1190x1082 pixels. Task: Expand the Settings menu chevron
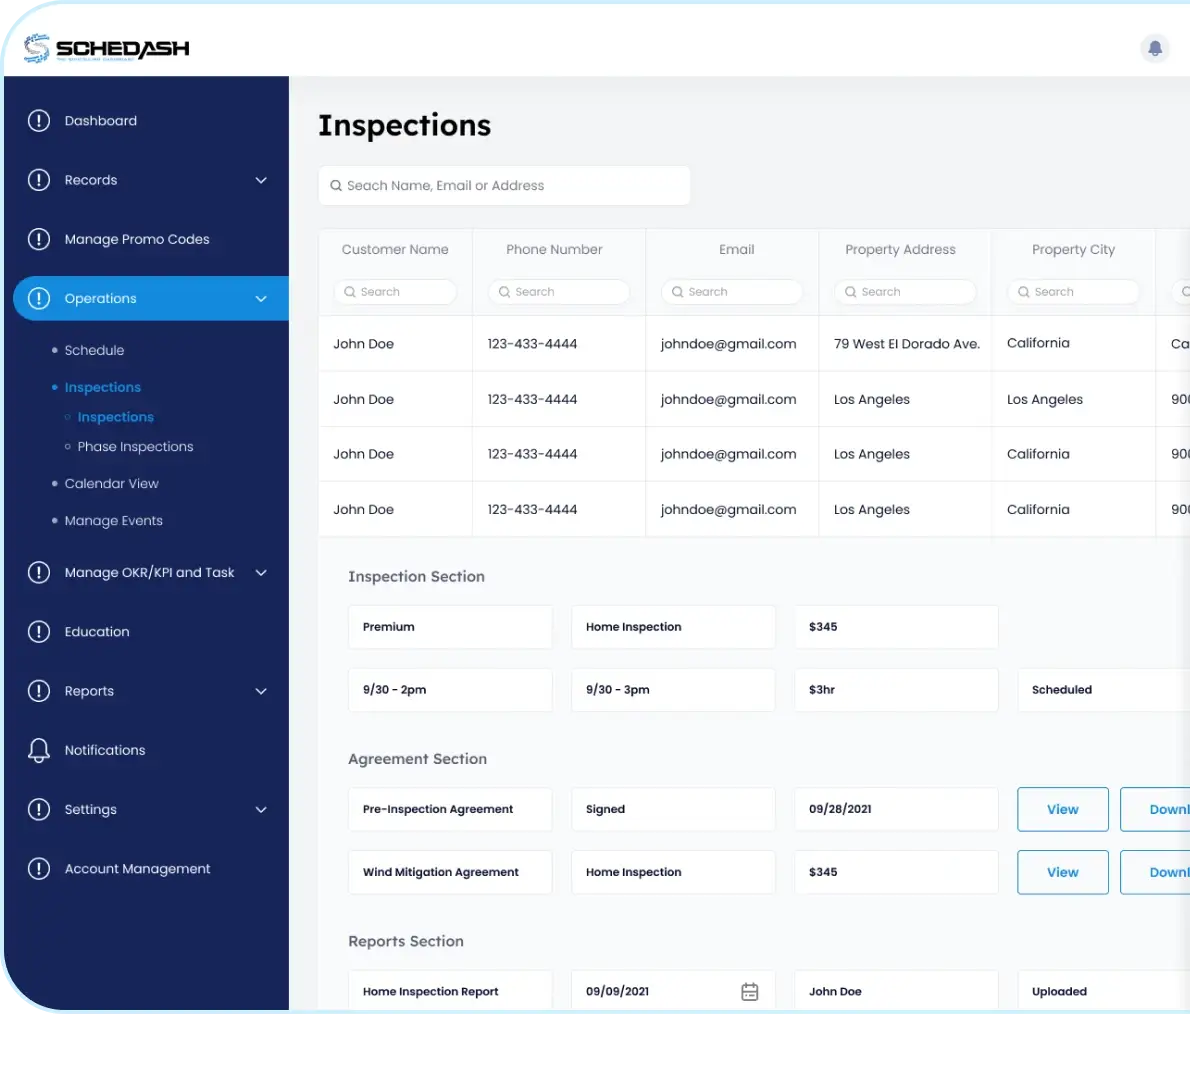[x=261, y=809]
